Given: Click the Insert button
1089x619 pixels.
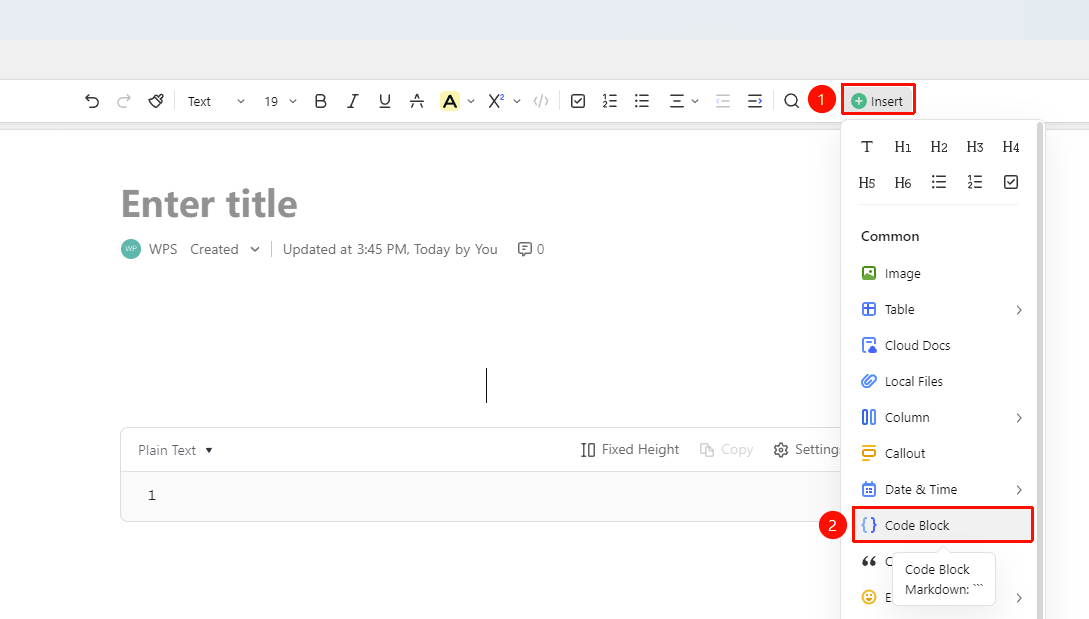Looking at the screenshot, I should click(878, 101).
